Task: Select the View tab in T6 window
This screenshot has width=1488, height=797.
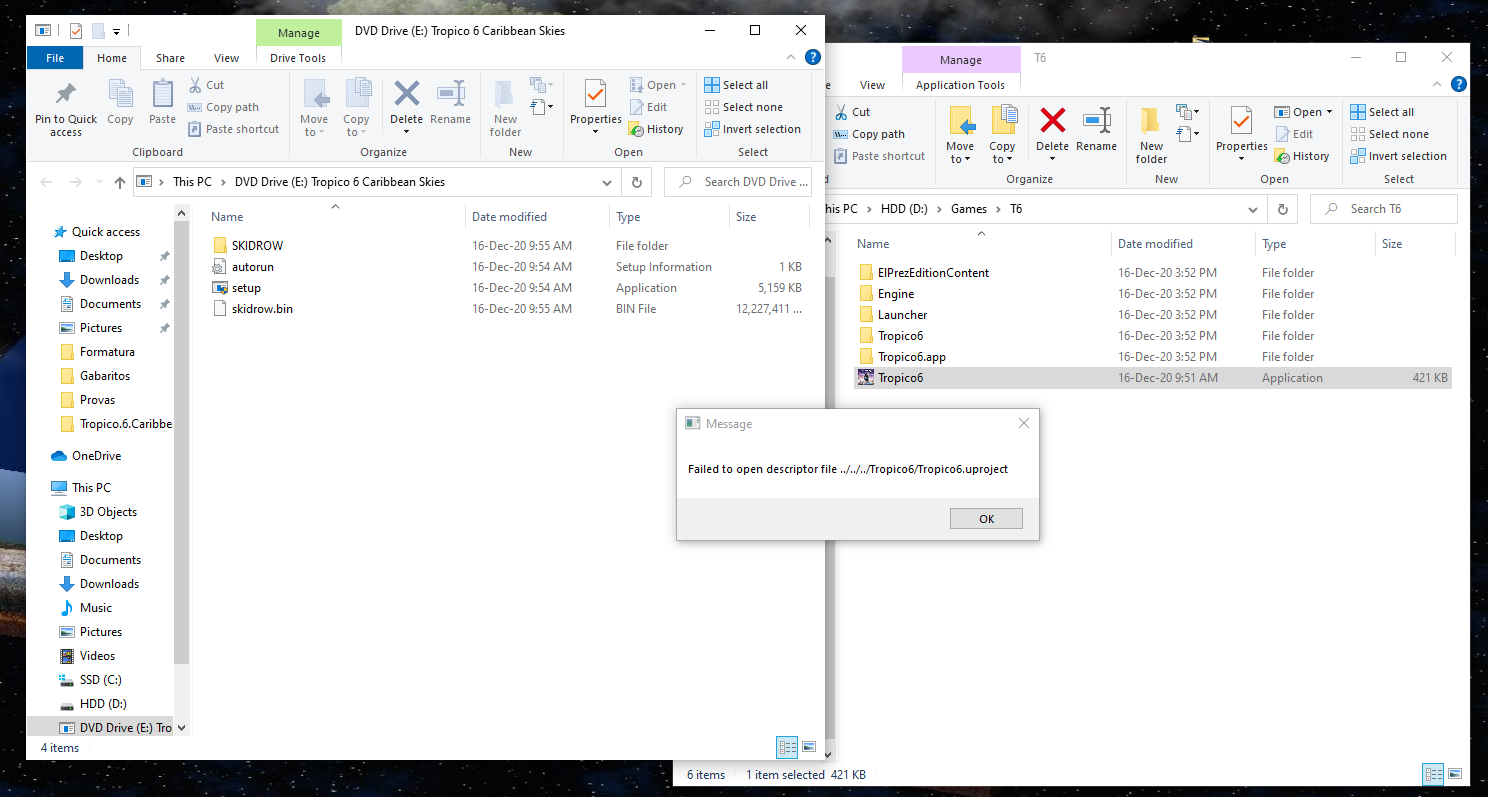Action: (873, 85)
